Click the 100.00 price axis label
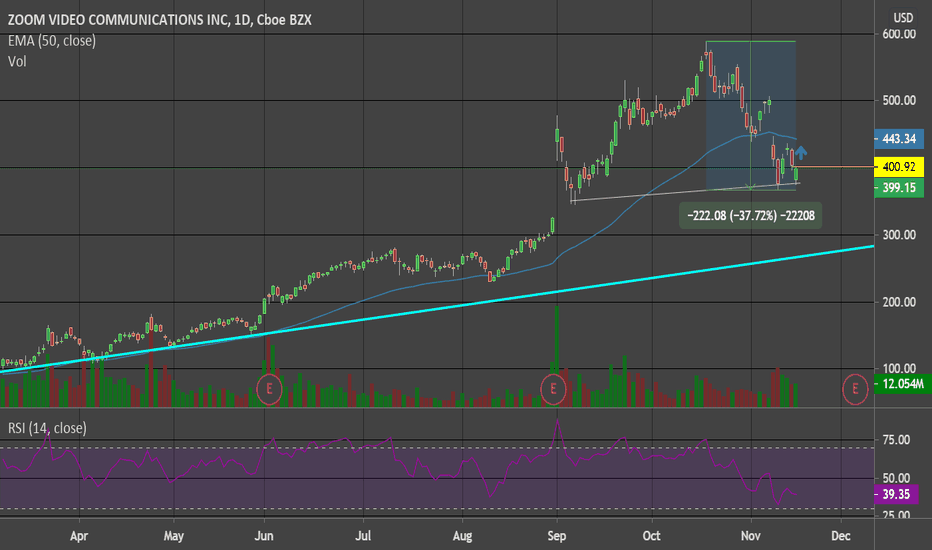The image size is (932, 550). coord(899,369)
